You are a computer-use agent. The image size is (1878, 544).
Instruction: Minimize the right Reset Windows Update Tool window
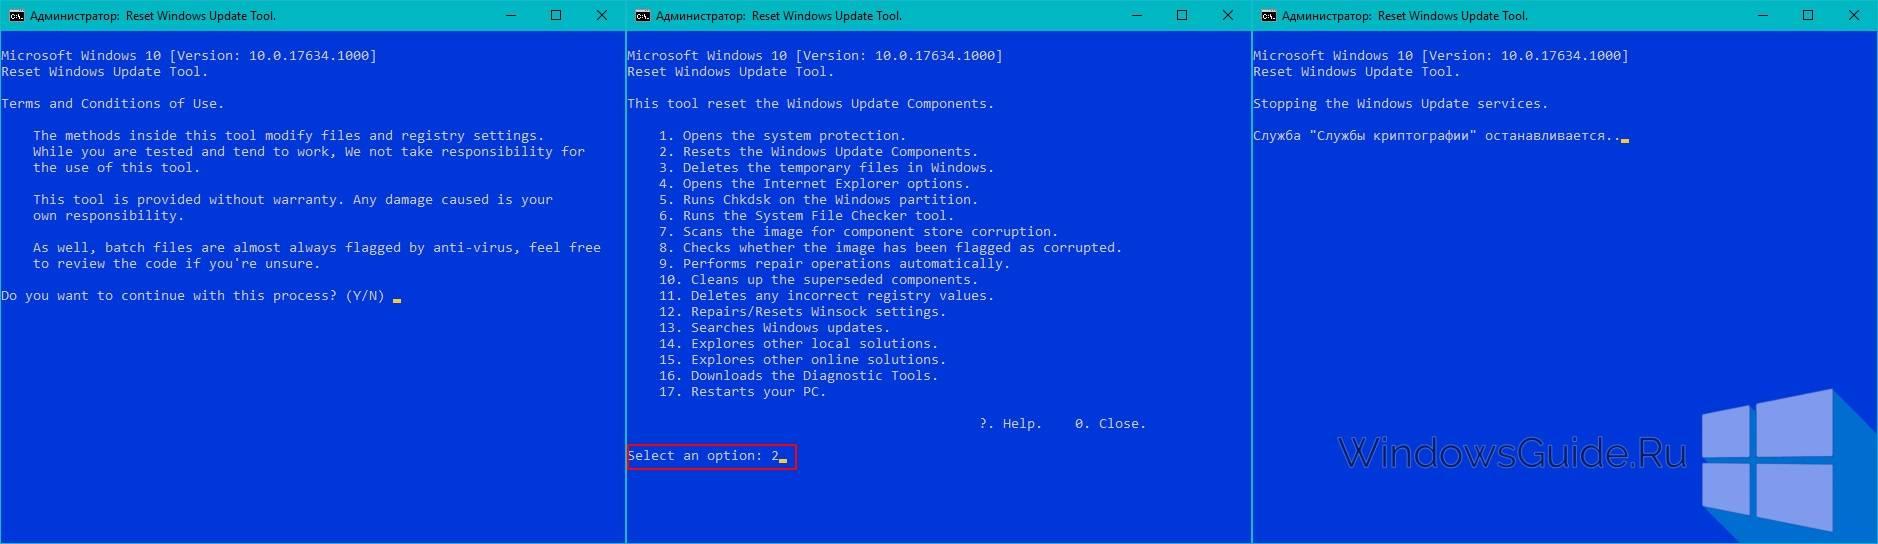(1762, 16)
